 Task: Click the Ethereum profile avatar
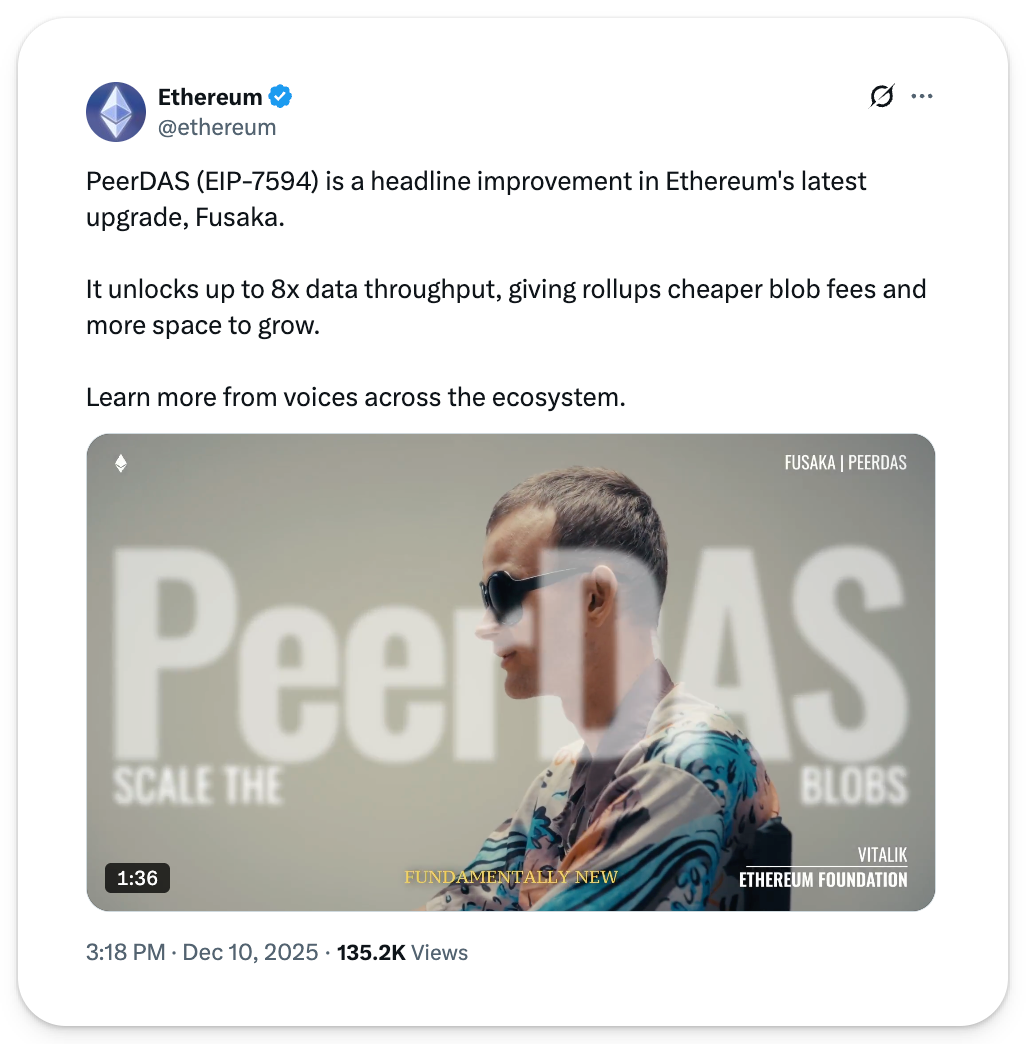(x=116, y=112)
